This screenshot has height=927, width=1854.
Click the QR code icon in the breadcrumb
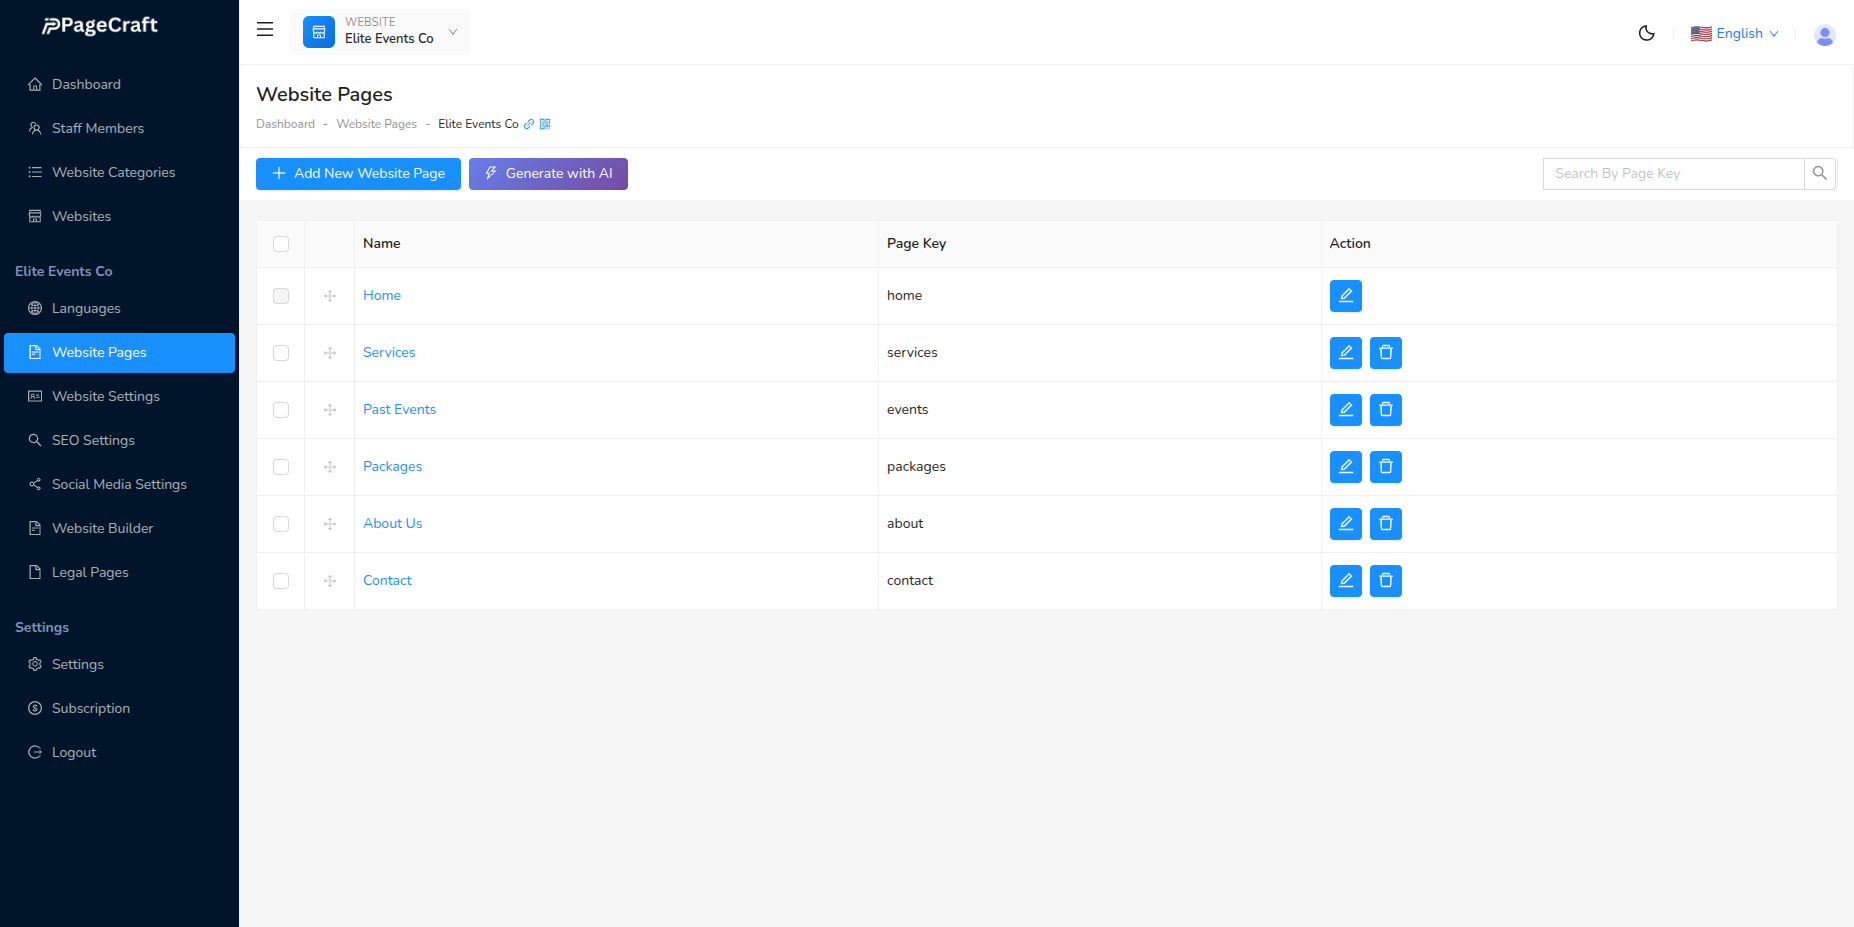(x=545, y=123)
